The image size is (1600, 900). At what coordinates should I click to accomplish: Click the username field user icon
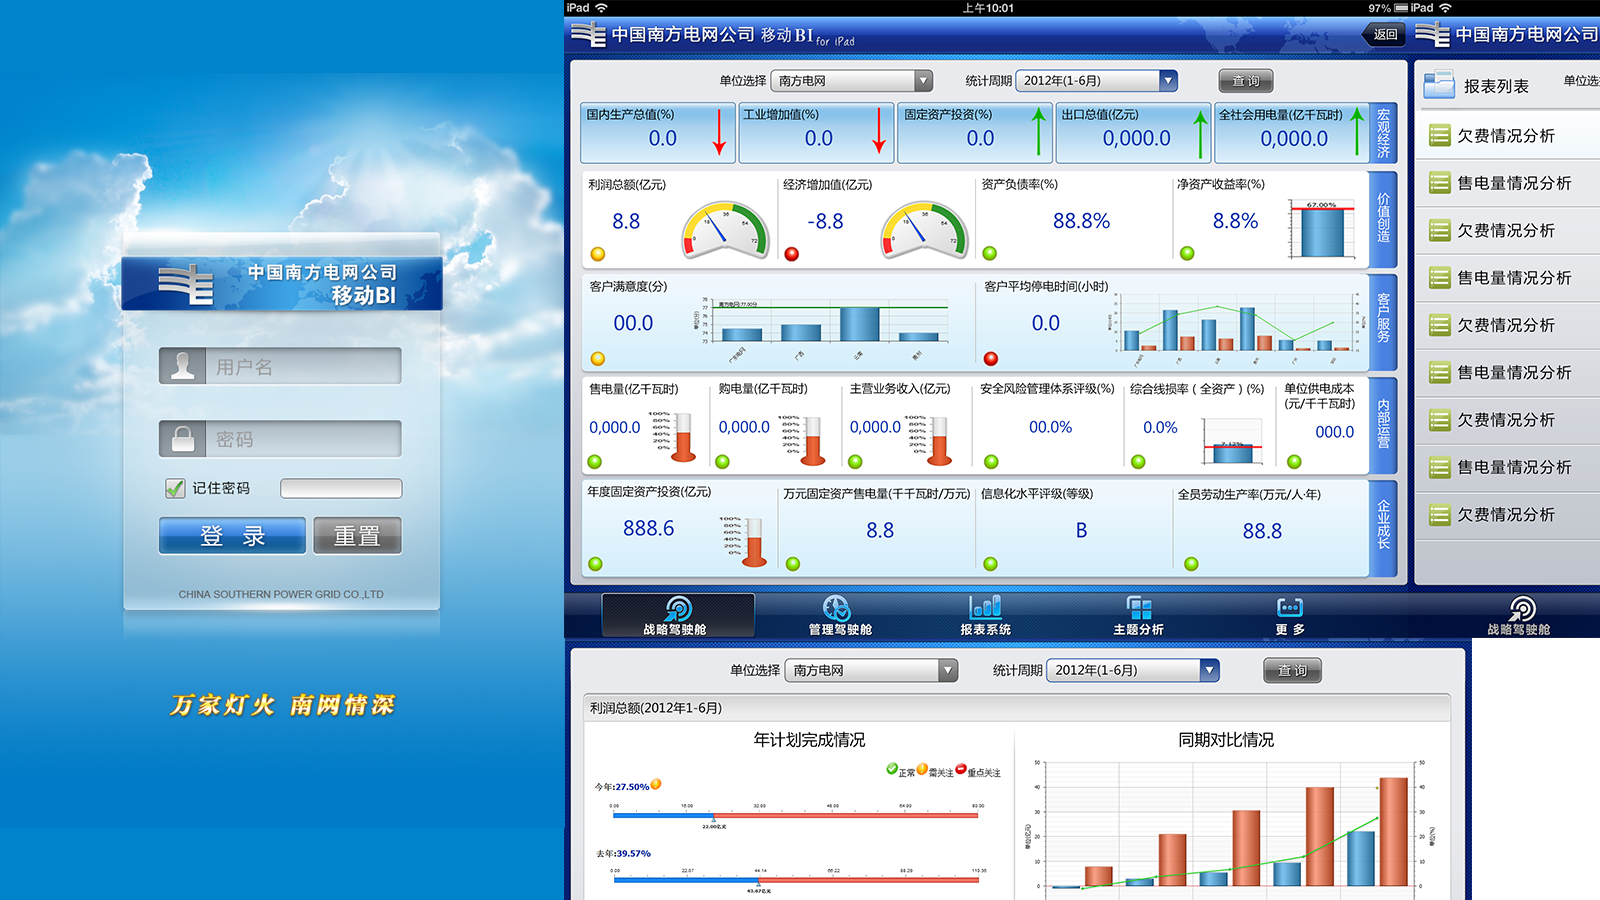pyautogui.click(x=183, y=366)
